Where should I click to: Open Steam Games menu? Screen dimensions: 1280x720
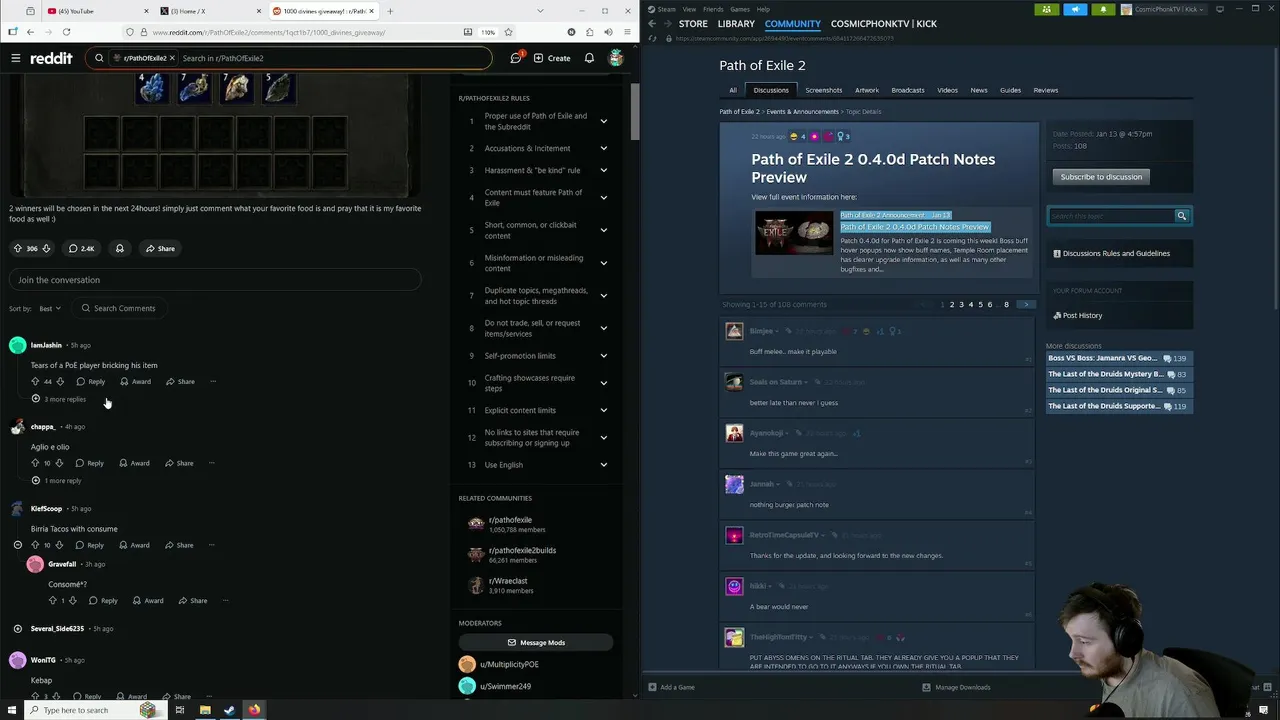[x=740, y=9]
